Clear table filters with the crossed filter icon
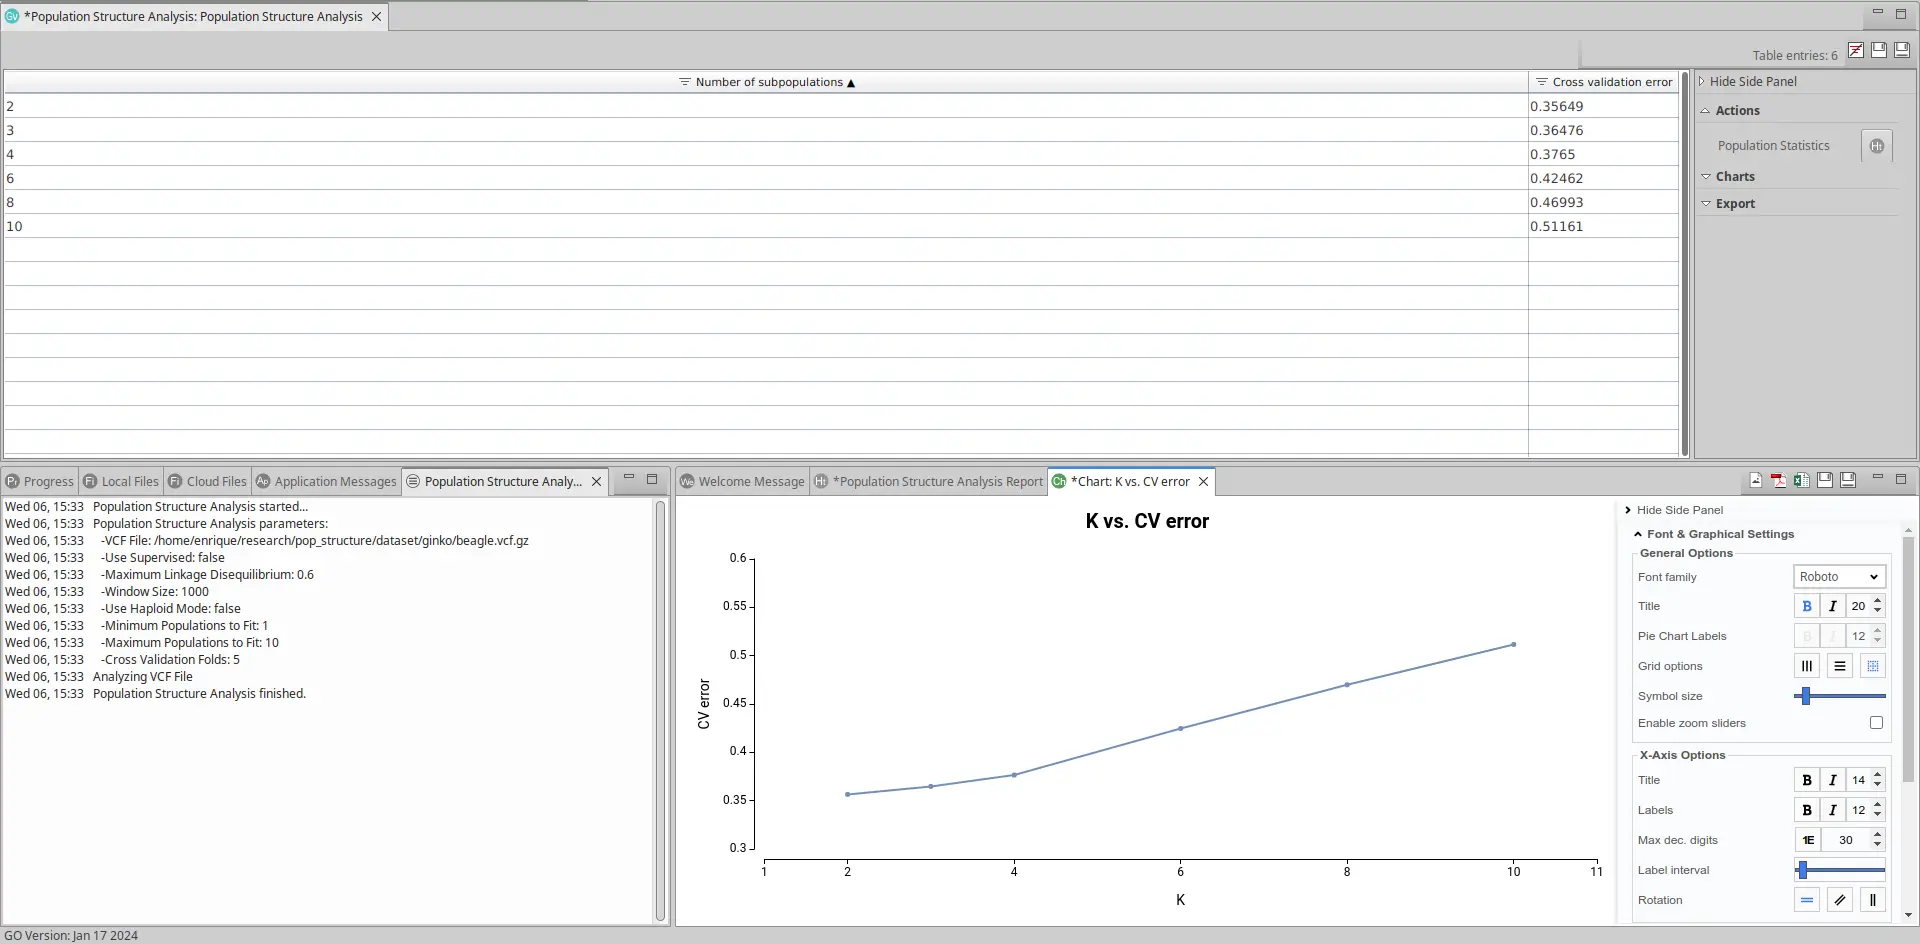 pos(1855,51)
